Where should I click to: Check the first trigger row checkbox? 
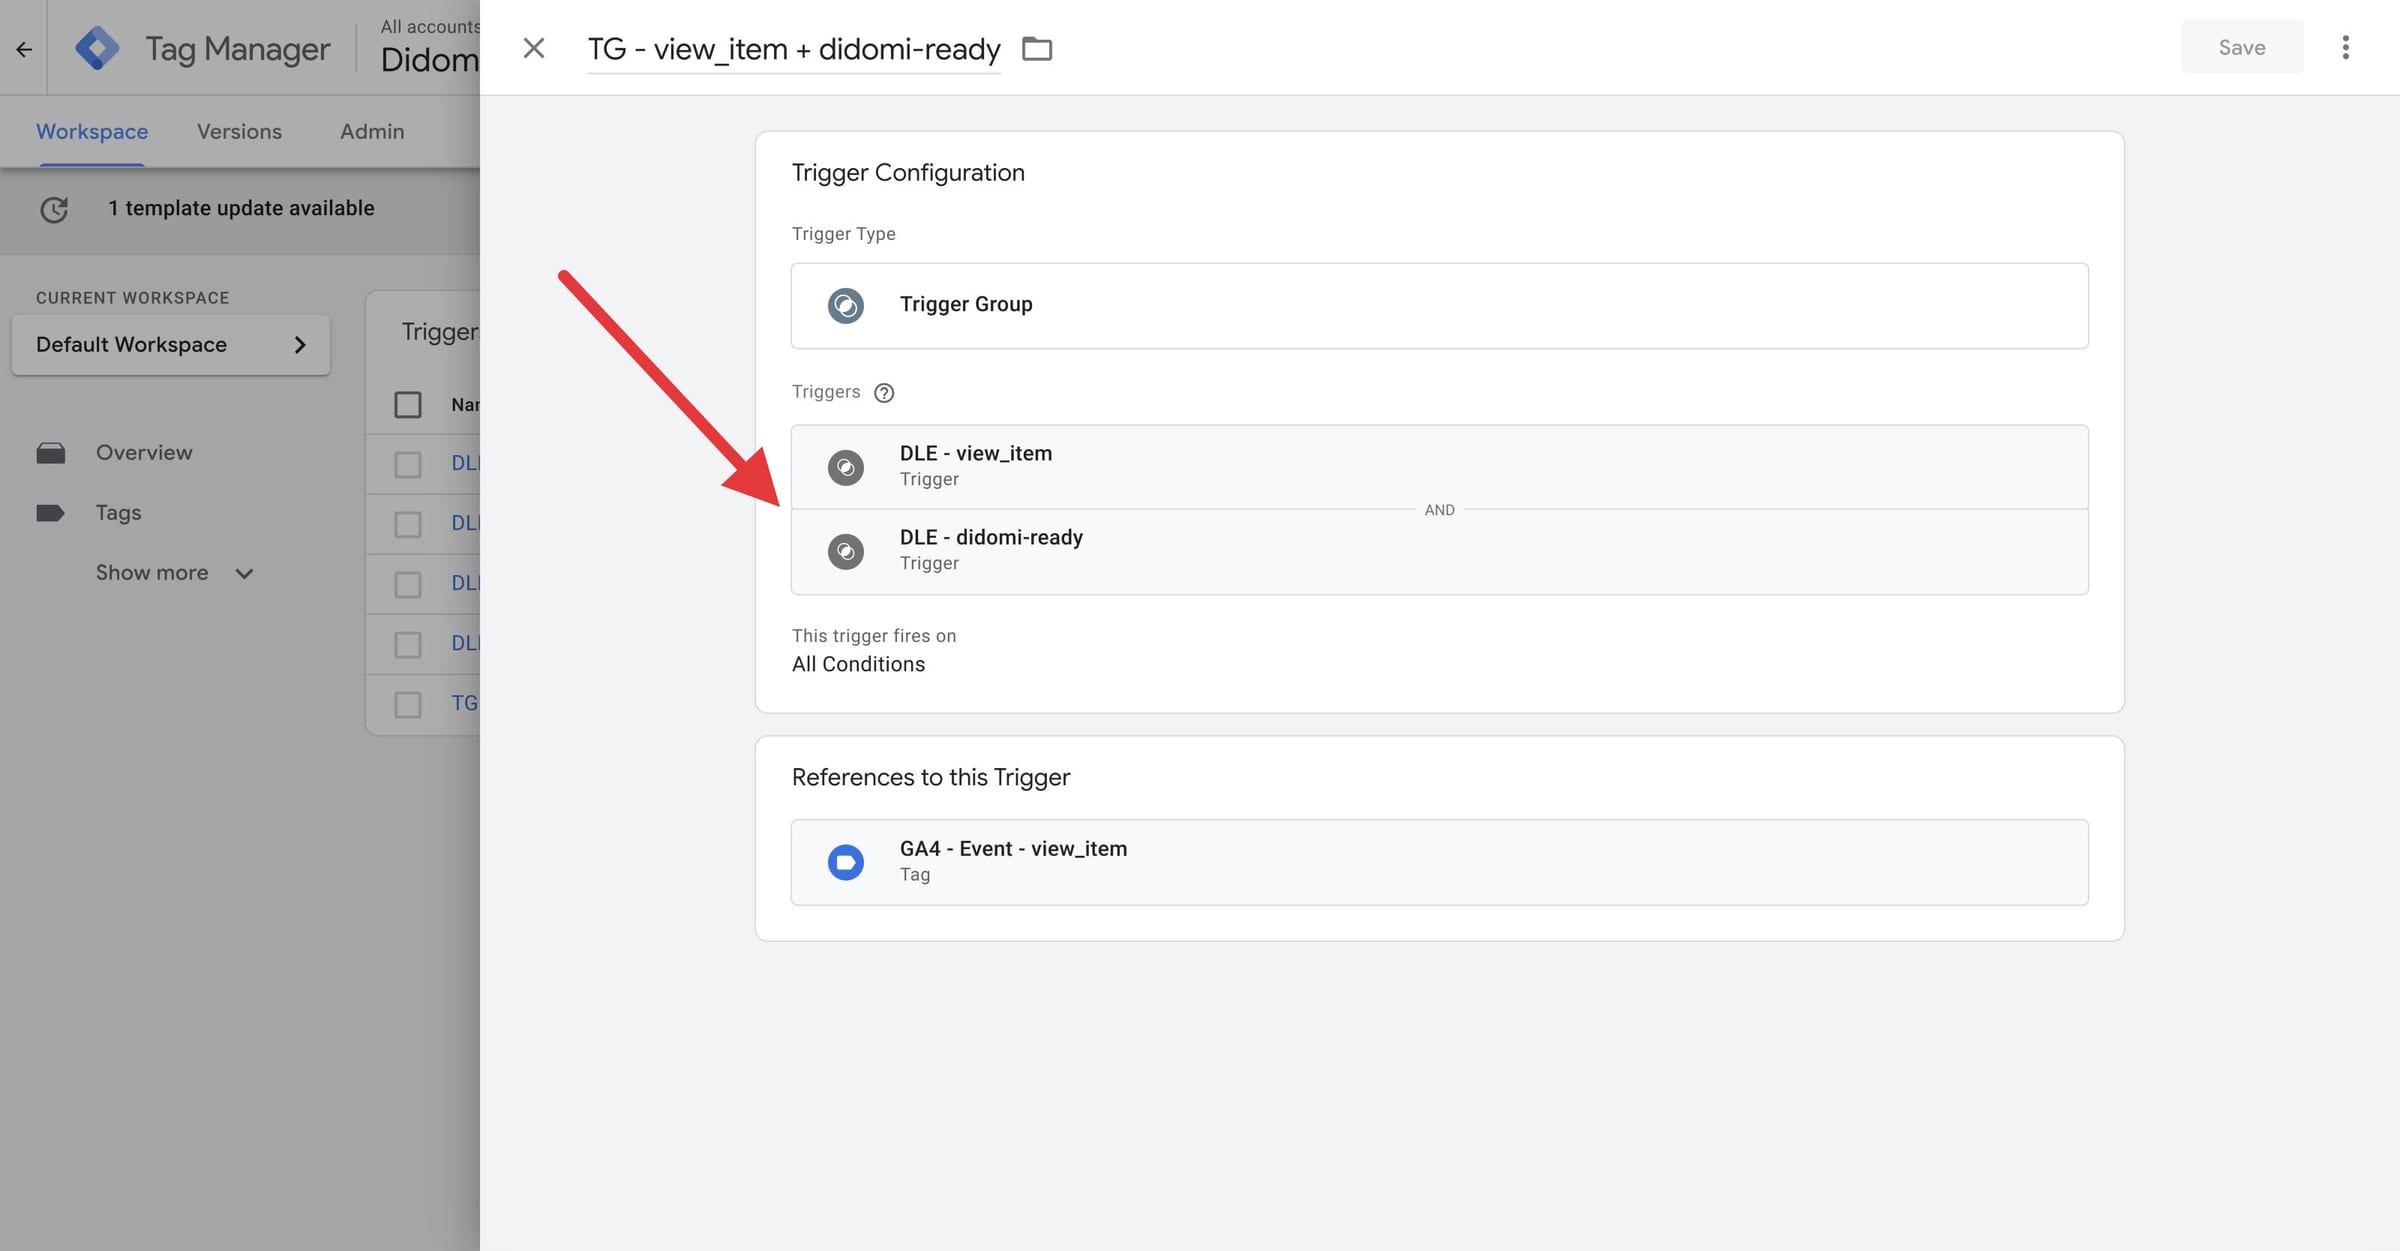[408, 464]
